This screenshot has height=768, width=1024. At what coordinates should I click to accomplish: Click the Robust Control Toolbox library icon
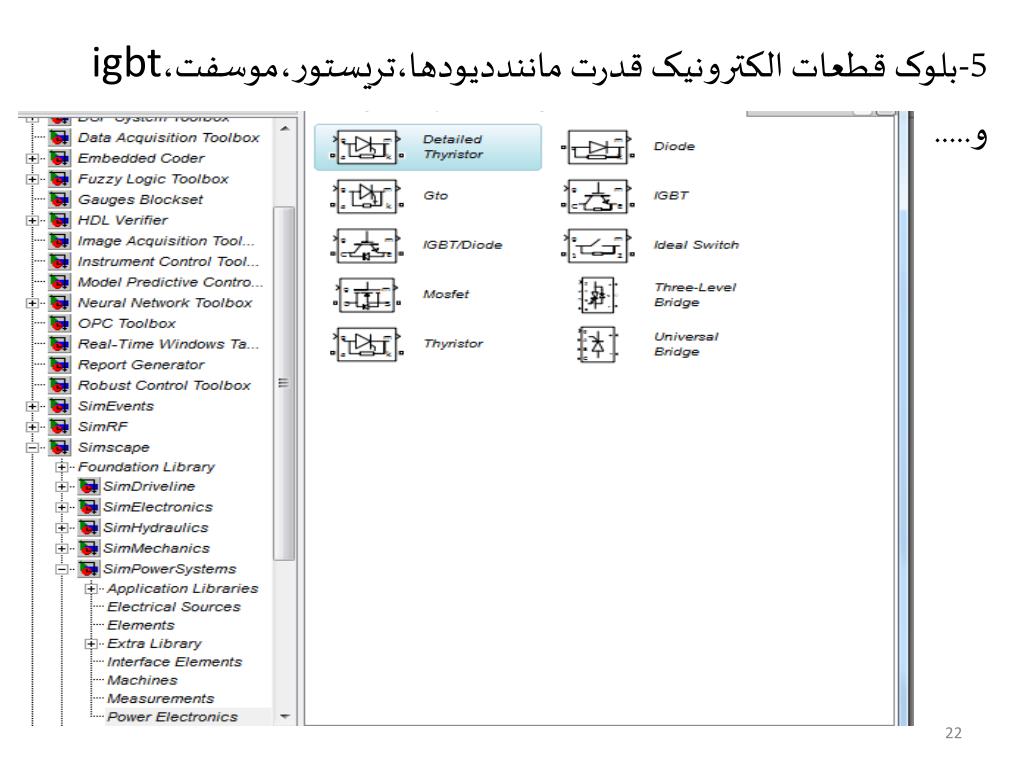click(x=59, y=385)
